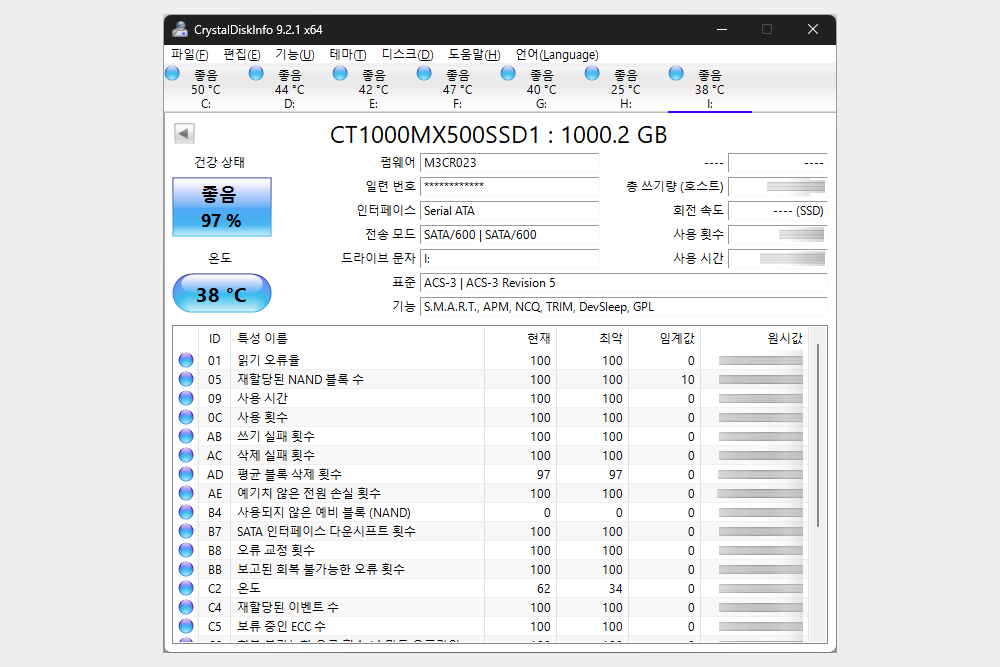Click the 사용되지 않은 예비 블록 (NAND) row name

(324, 512)
